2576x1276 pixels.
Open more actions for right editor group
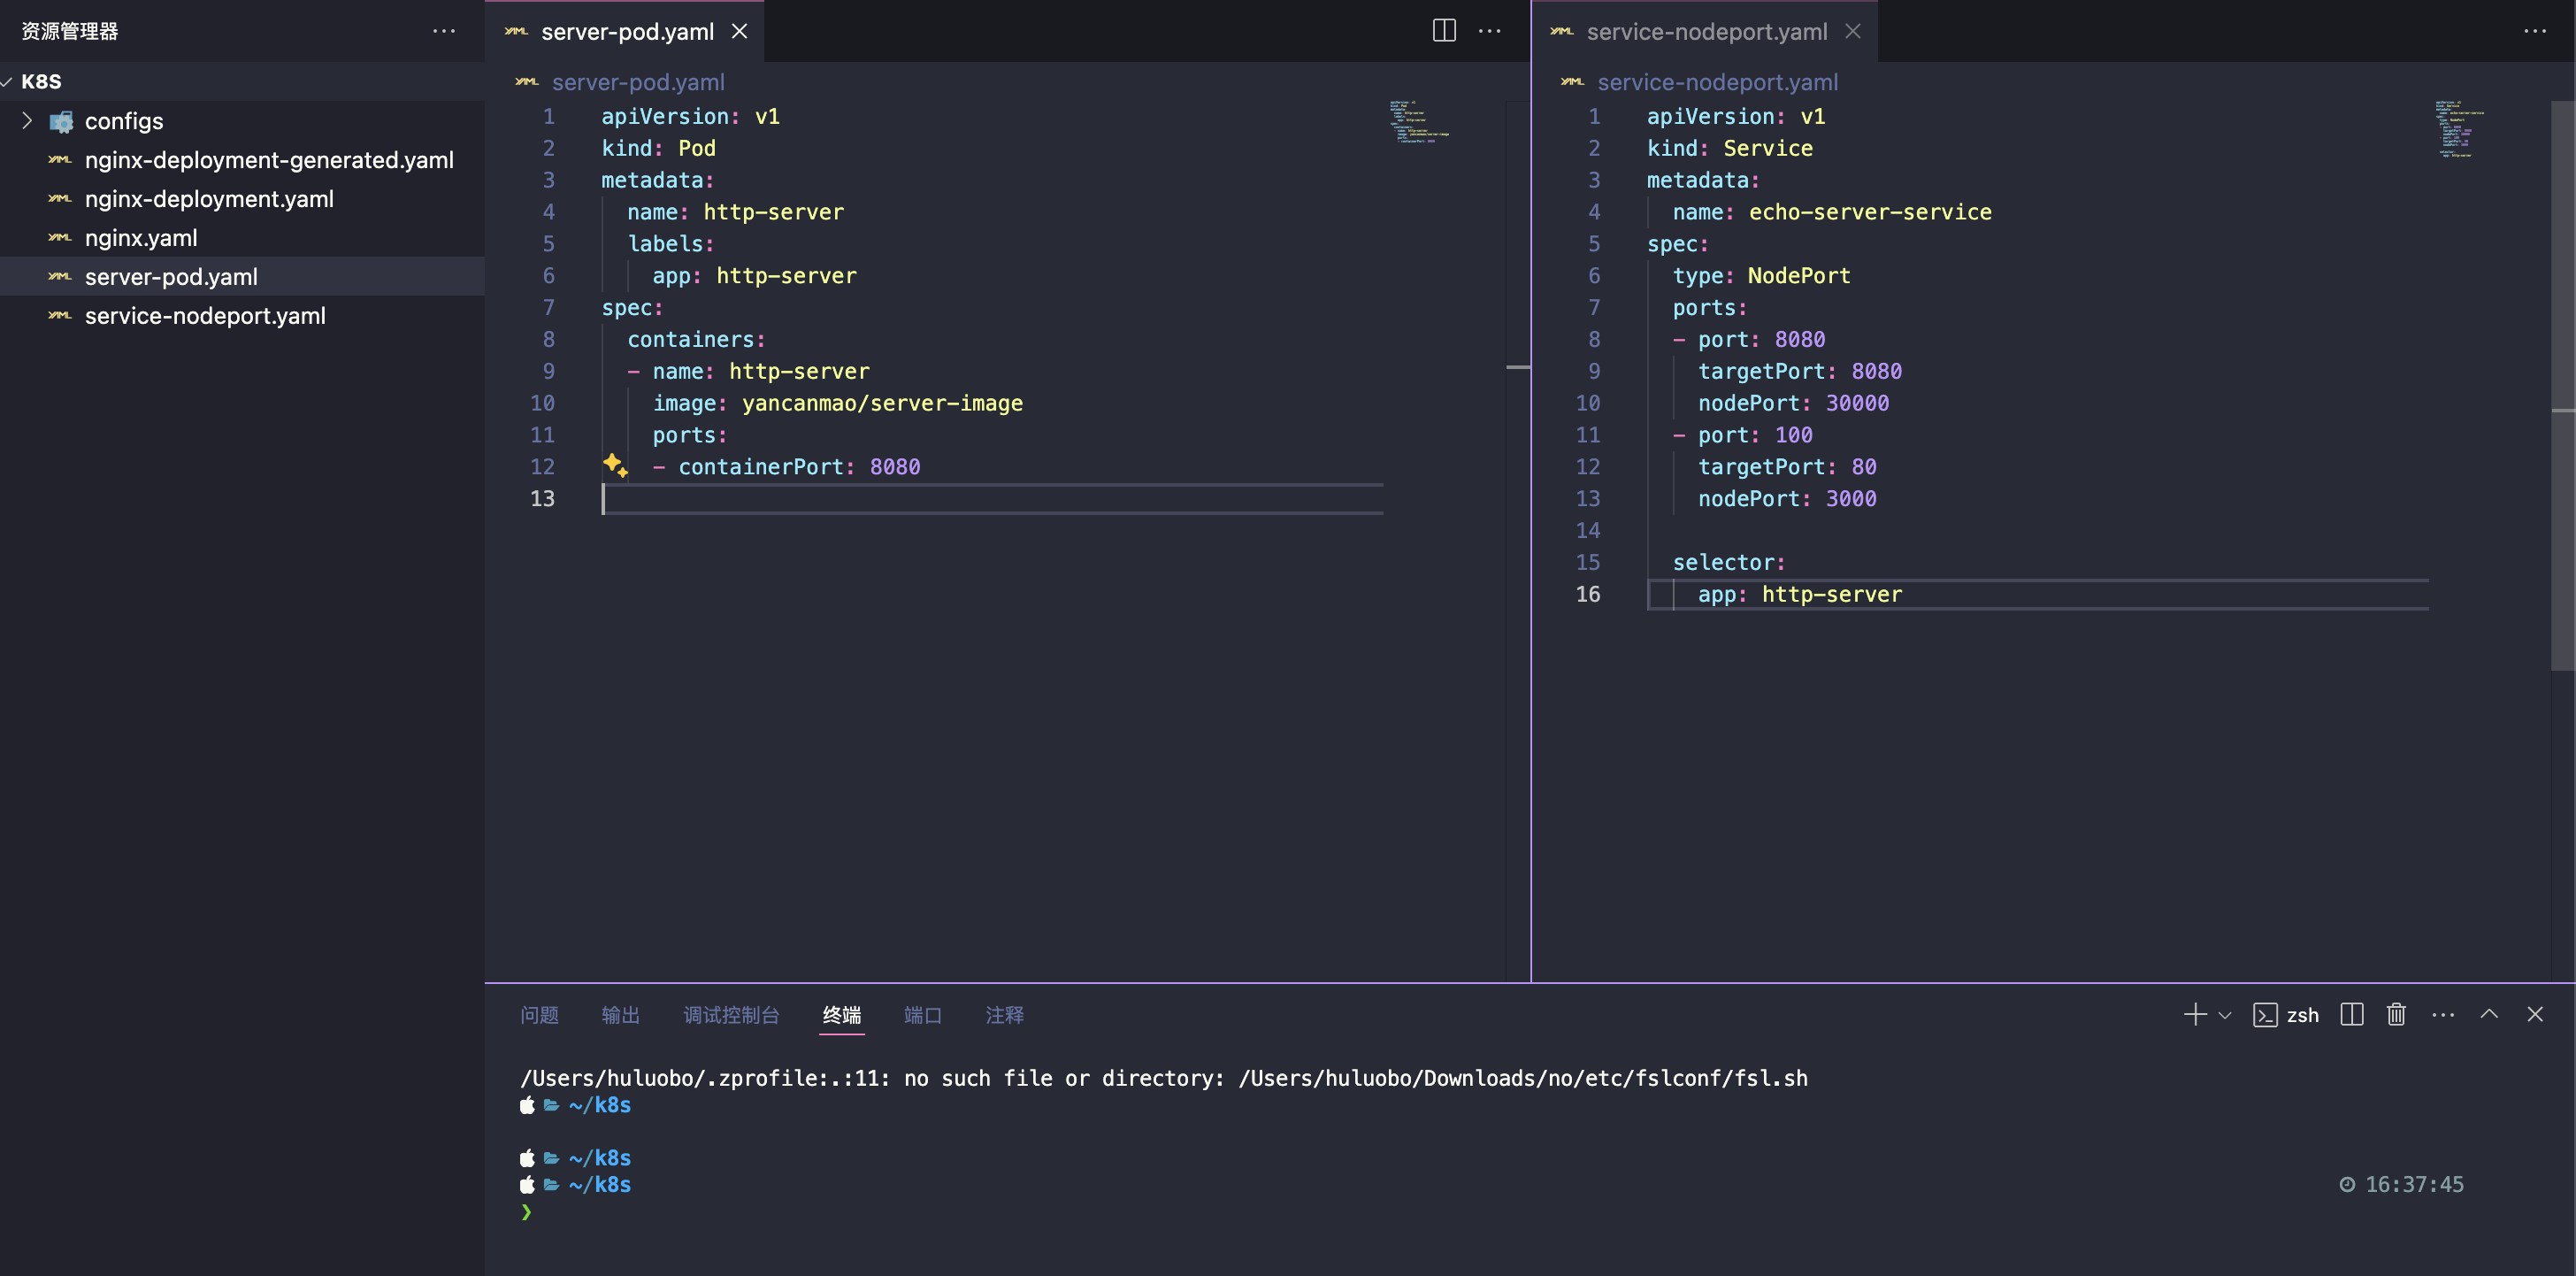click(x=2534, y=31)
